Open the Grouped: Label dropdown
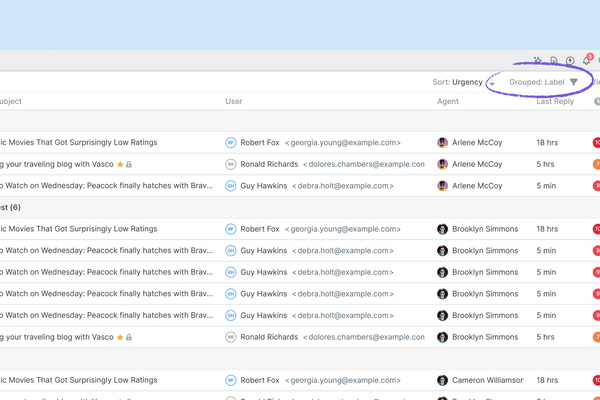The width and height of the screenshot is (600, 400). coord(538,82)
